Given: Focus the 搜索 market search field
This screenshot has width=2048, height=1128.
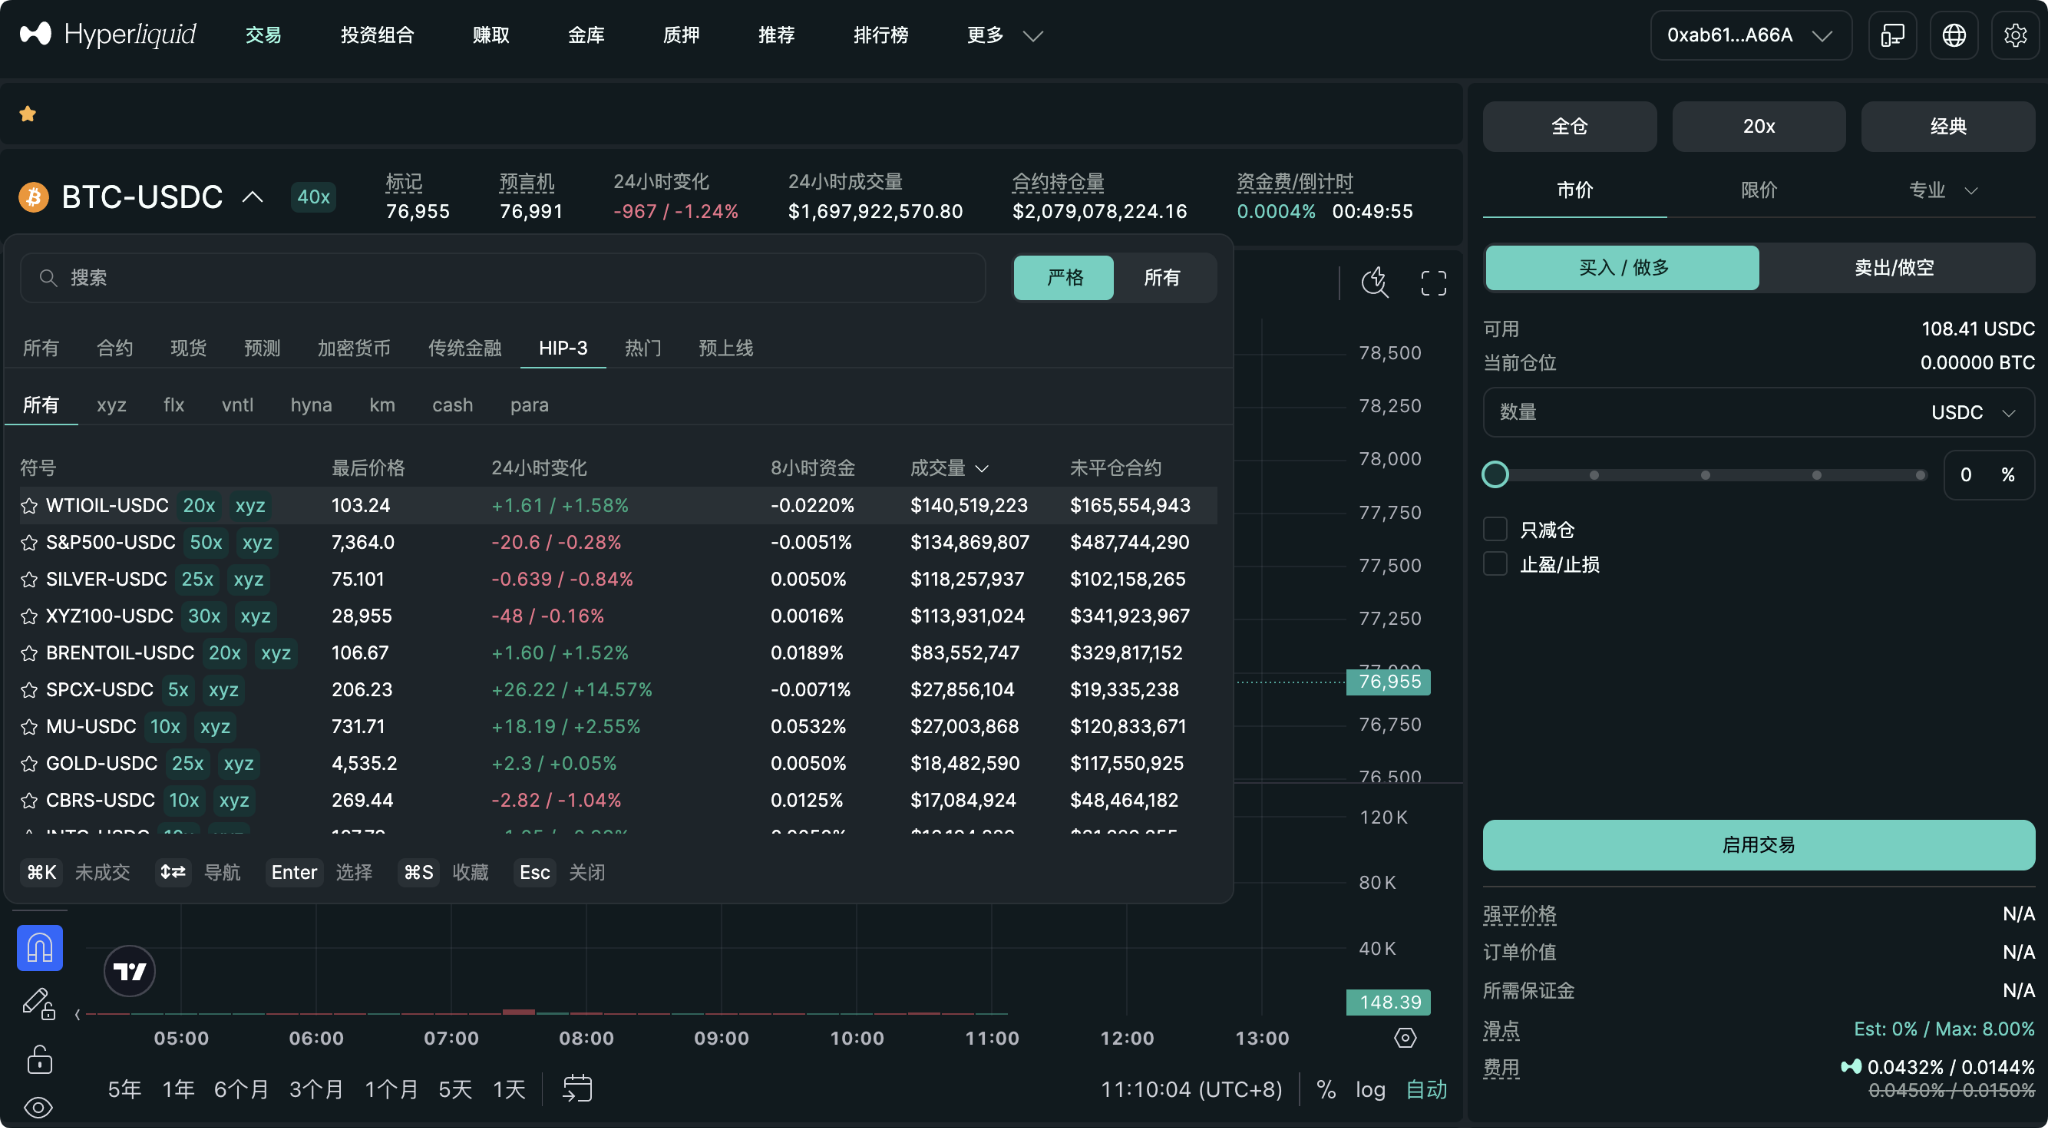Looking at the screenshot, I should click(x=503, y=278).
